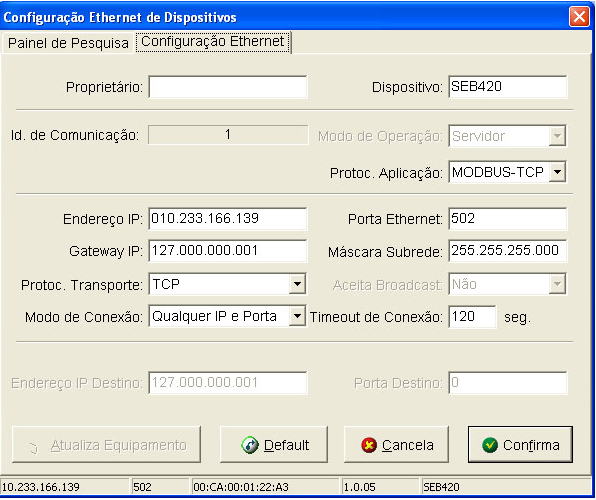
Task: Click the Endereço IP input field
Action: 228,219
